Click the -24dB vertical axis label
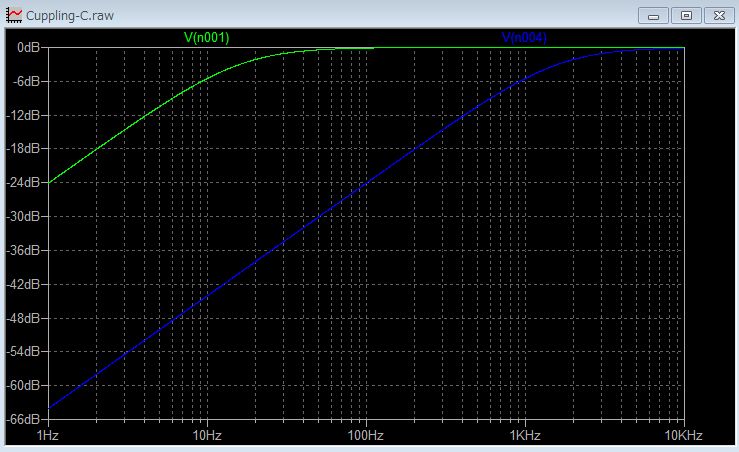The image size is (739, 452). 23,182
